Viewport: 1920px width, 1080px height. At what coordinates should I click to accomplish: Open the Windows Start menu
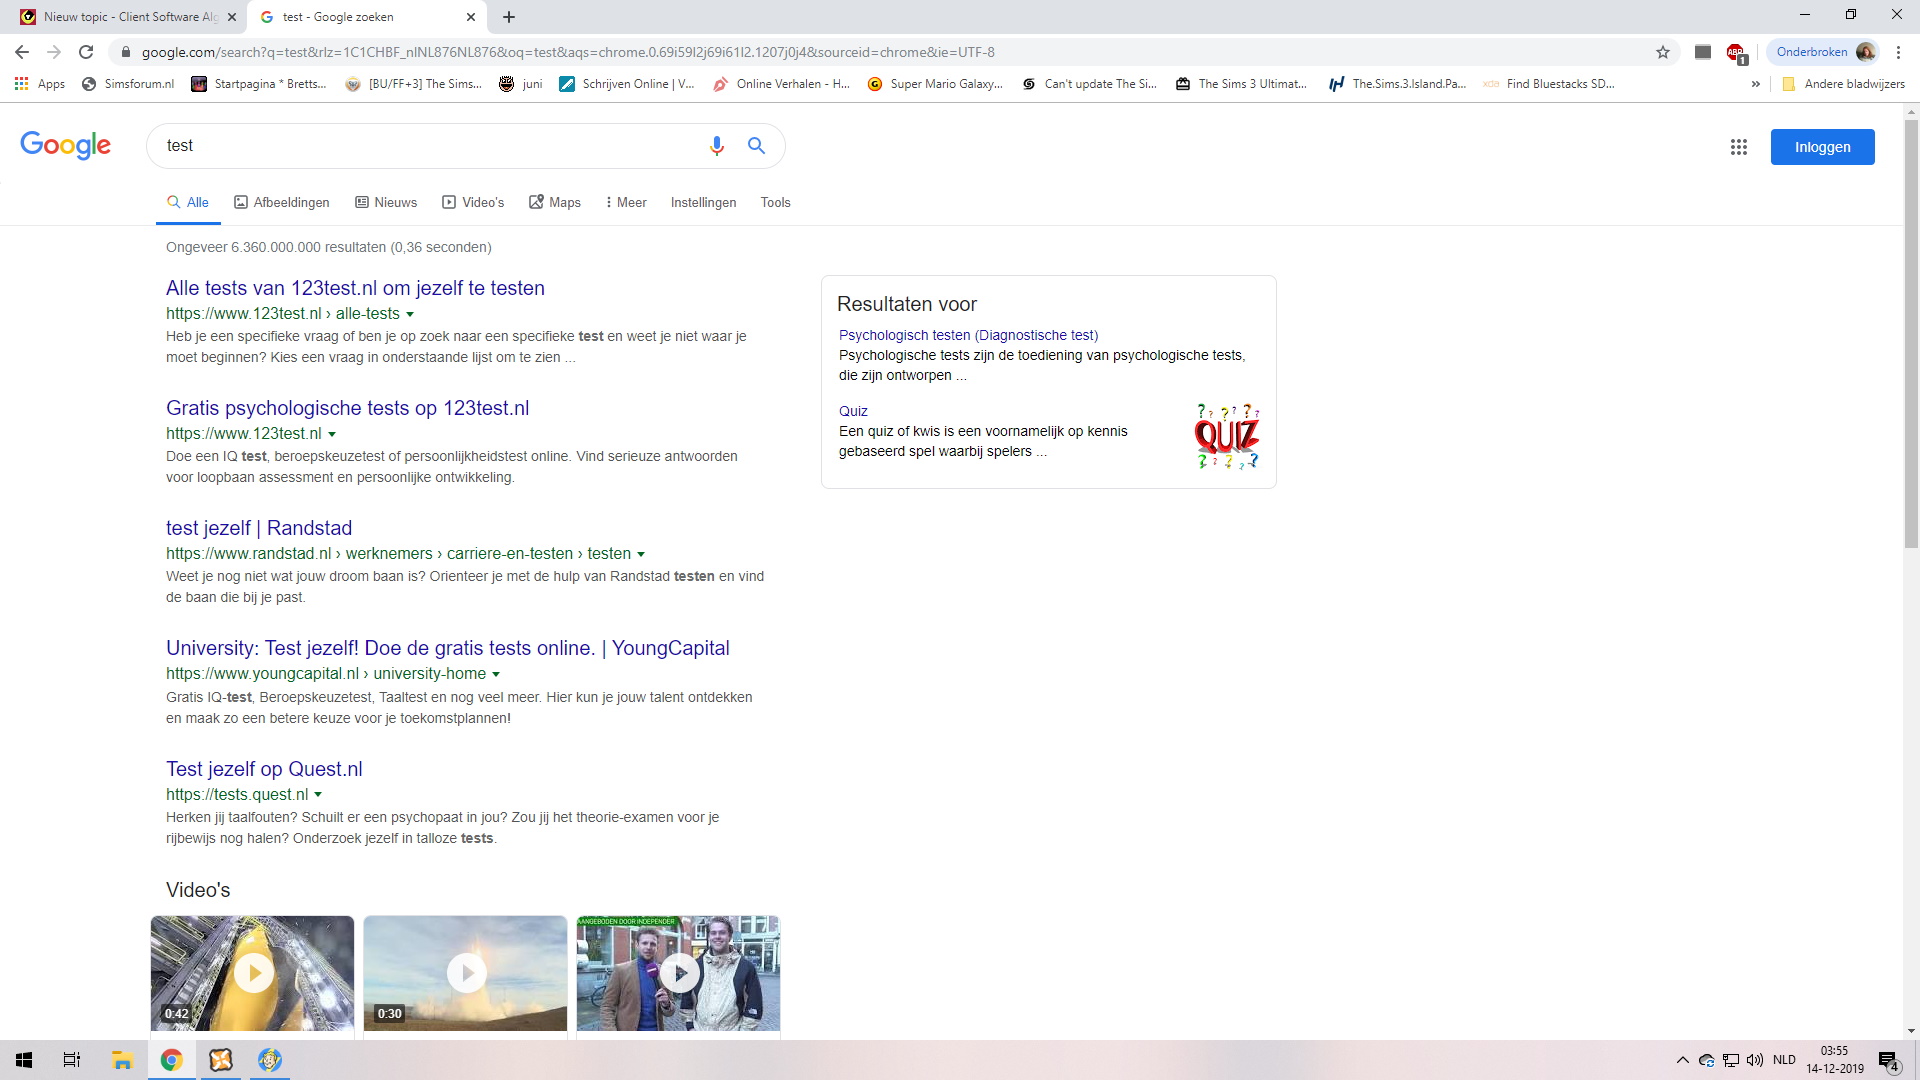tap(24, 1060)
